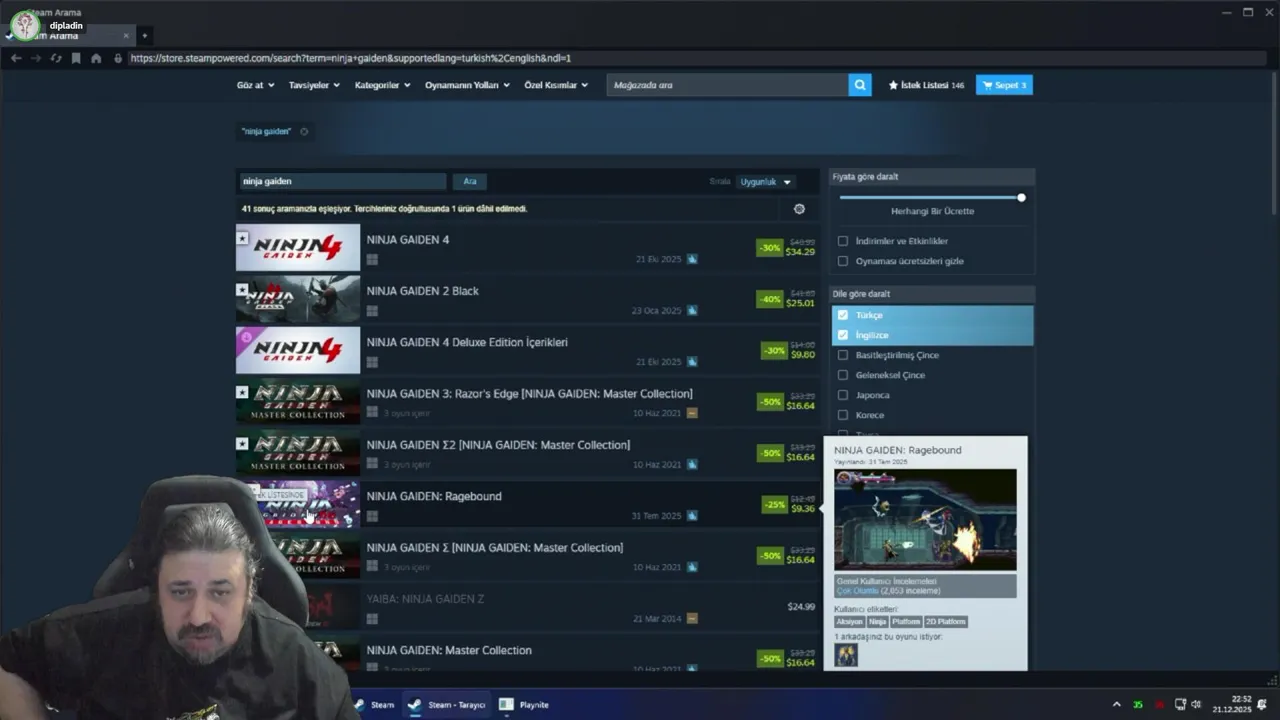Open Steam from the taskbar
Screen dimensions: 1280x720
coord(375,705)
